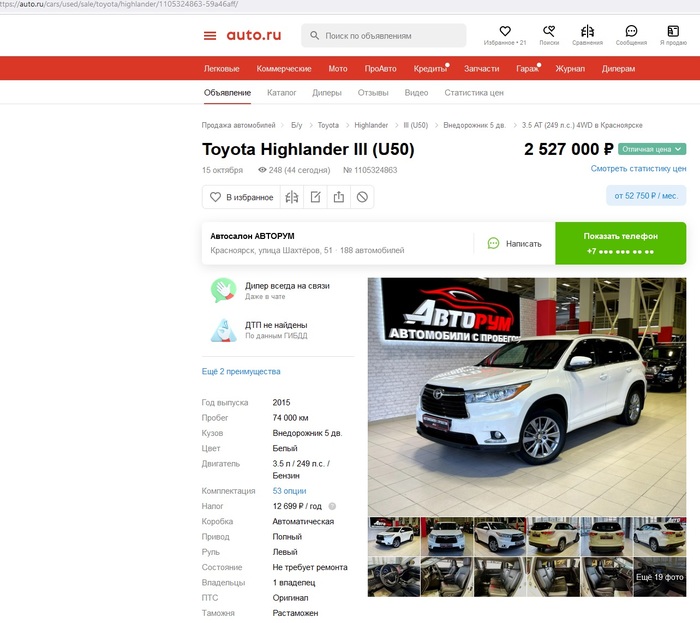
Task: Click 3.5 AT (249 л.с.) 4WD breadcrumb
Action: (x=582, y=125)
